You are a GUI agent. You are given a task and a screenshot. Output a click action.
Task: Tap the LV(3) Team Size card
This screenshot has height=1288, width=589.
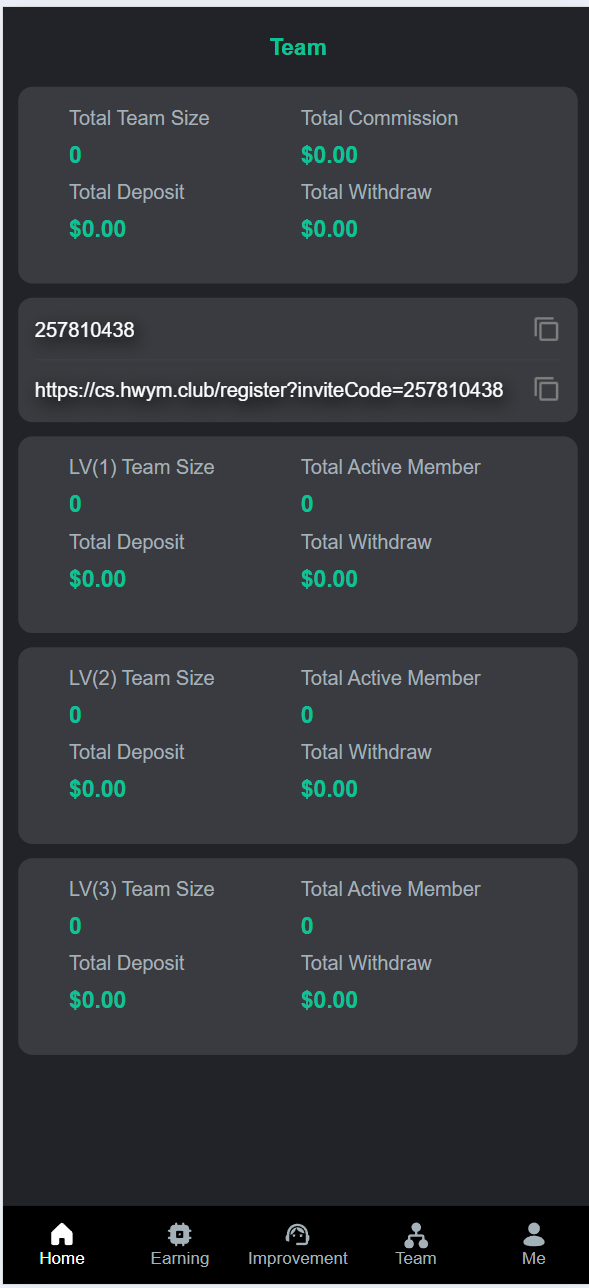coord(298,956)
